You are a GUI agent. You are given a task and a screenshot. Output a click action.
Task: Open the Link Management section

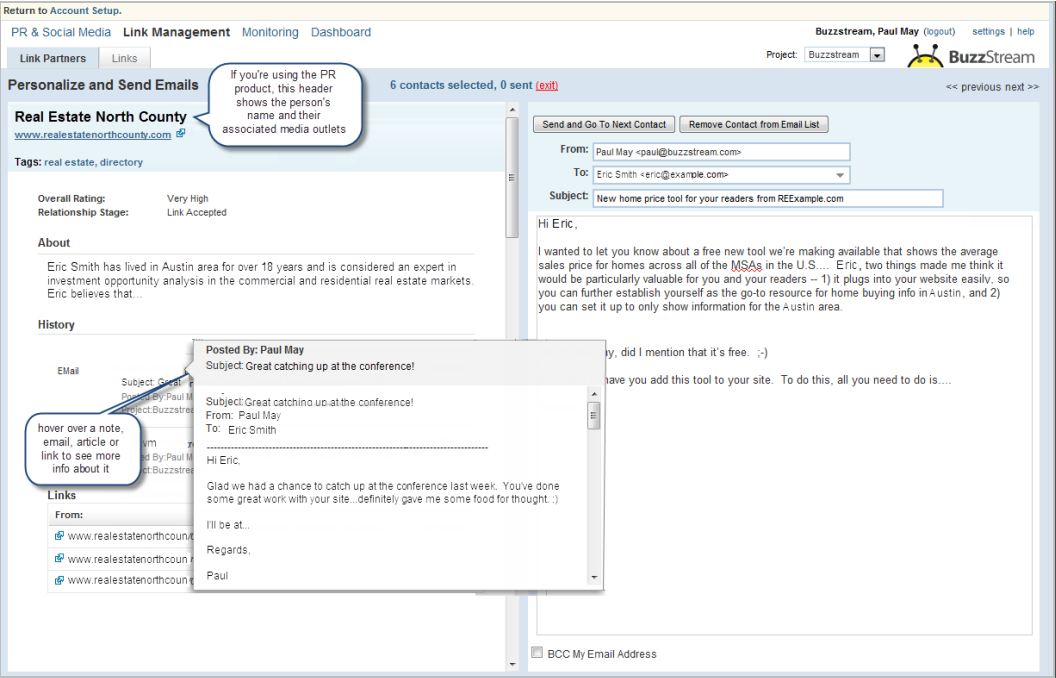click(x=176, y=32)
